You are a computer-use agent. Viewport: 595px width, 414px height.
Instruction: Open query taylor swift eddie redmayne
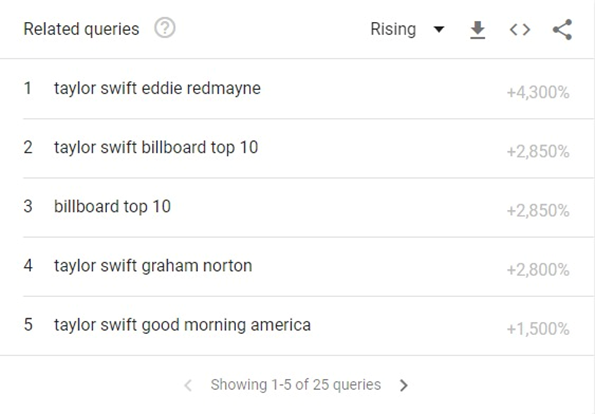(157, 88)
